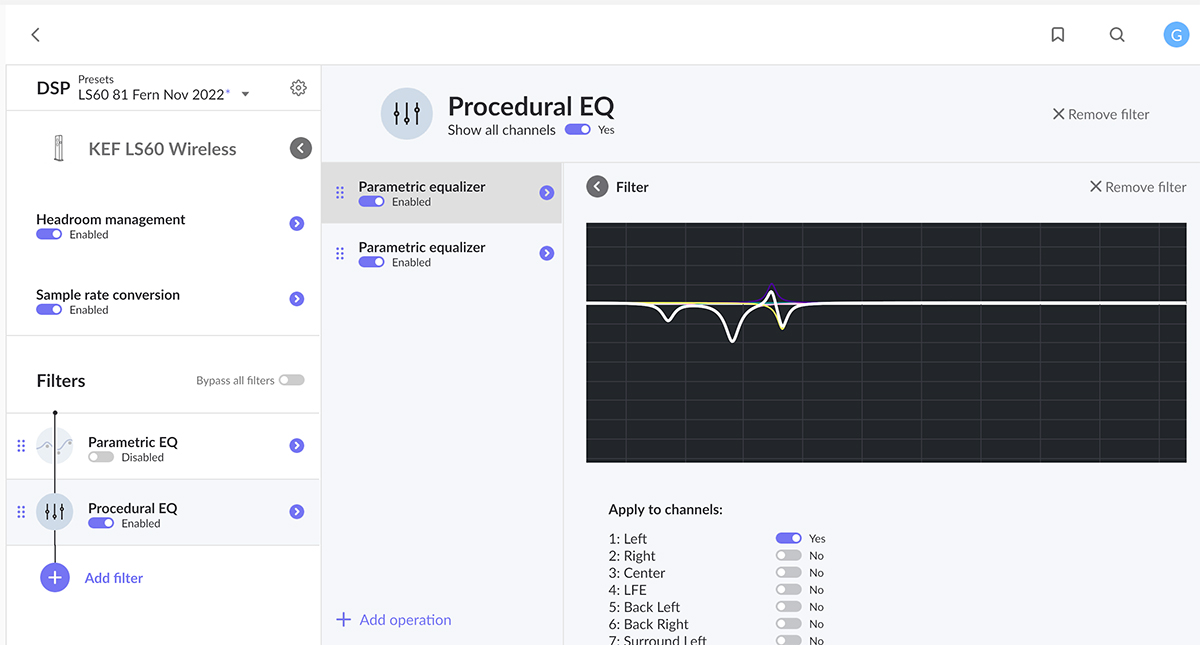Image resolution: width=1200 pixels, height=645 pixels.
Task: Enable channel 3: Center switch
Action: (x=789, y=573)
